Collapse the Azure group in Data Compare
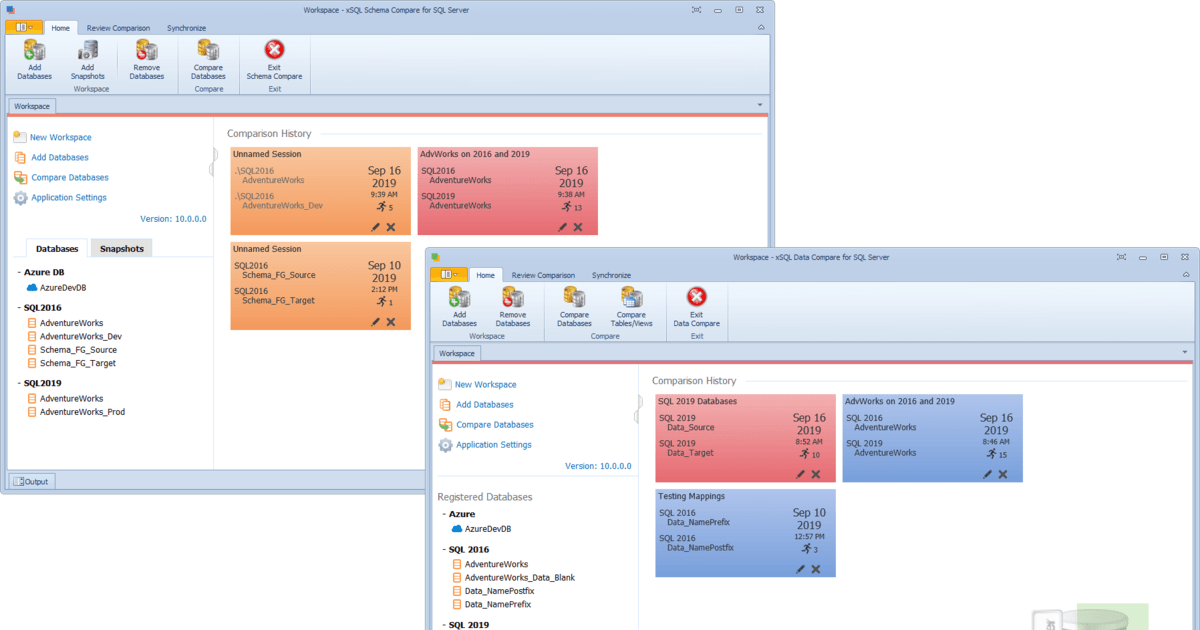1200x630 pixels. 444,514
